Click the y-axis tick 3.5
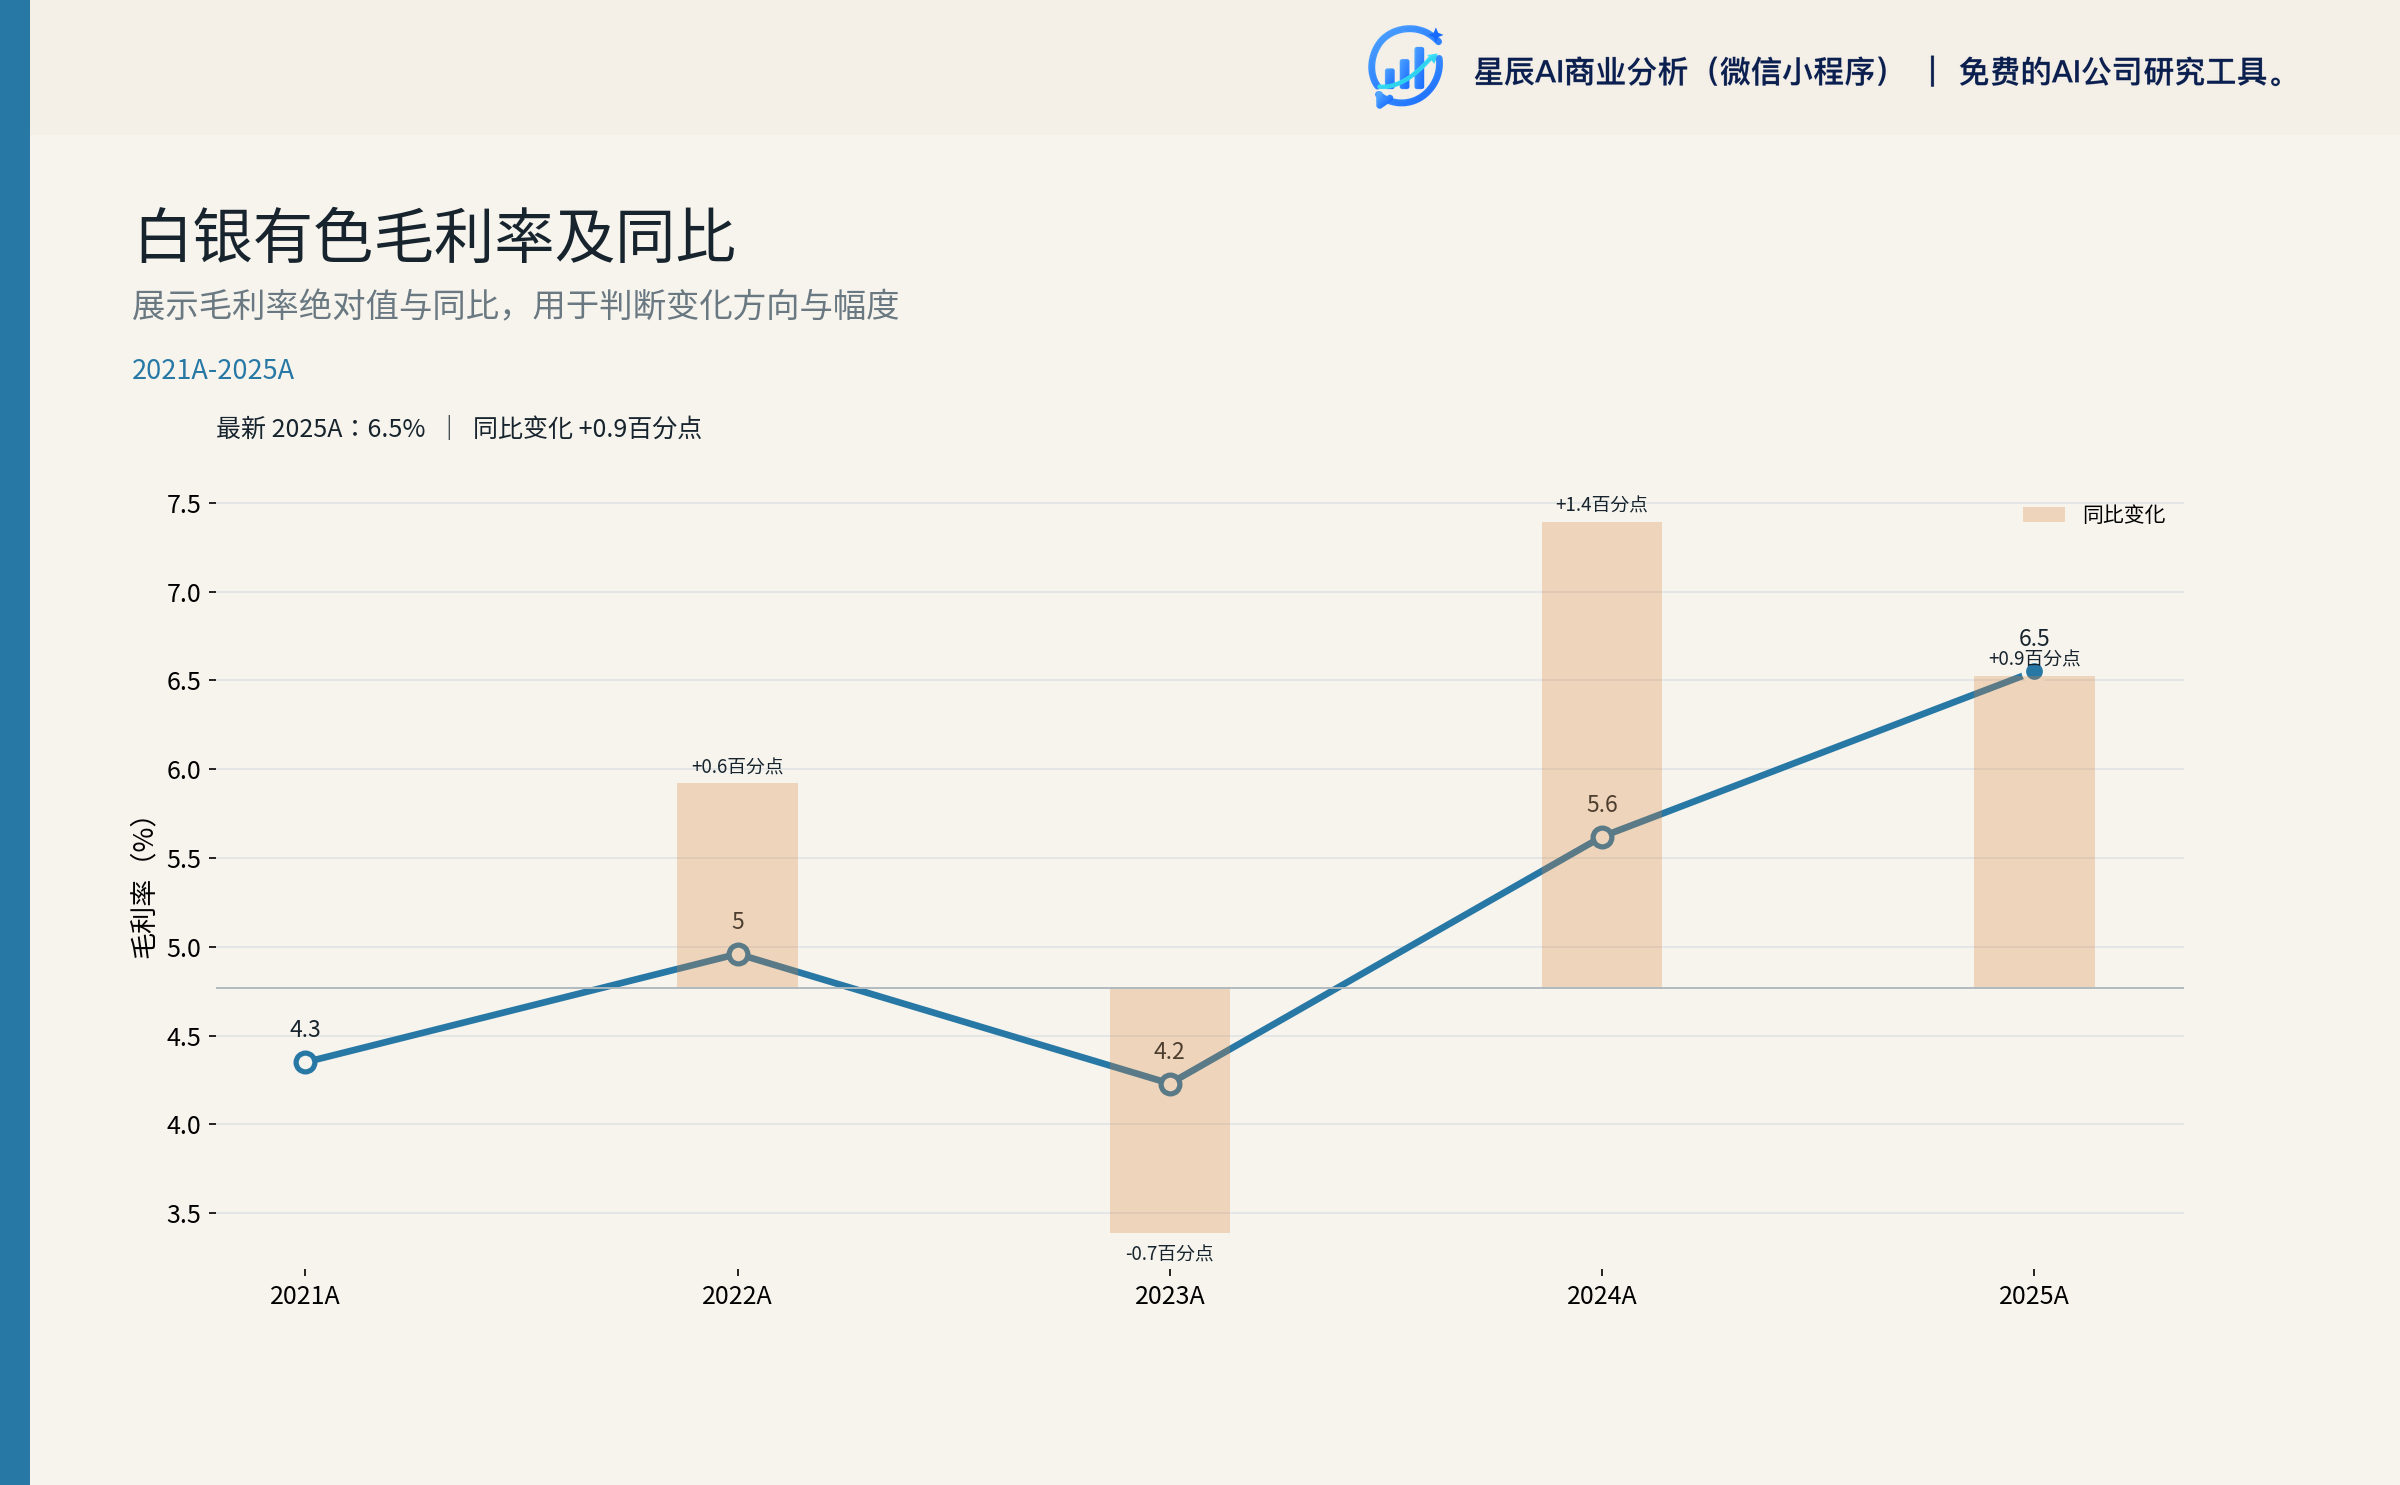The image size is (2400, 1485). tap(184, 1214)
